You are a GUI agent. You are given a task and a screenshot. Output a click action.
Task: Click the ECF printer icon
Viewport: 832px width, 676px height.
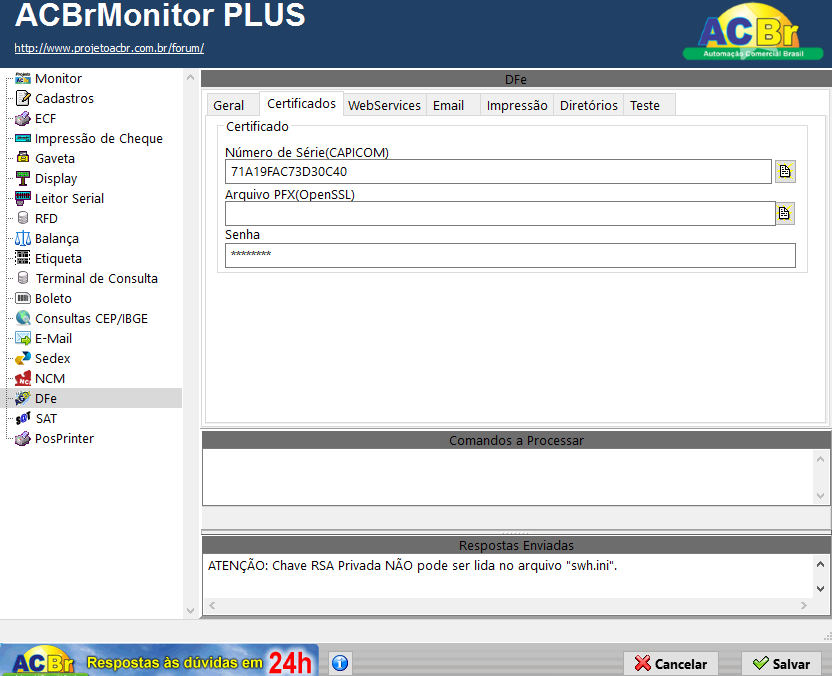tap(23, 118)
